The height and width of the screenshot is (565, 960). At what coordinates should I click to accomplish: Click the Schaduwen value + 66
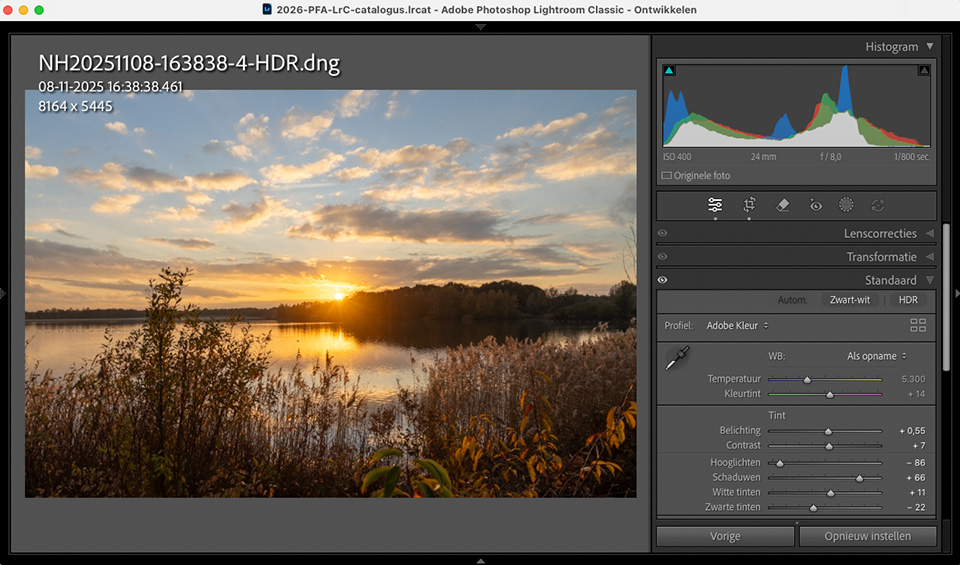point(916,477)
